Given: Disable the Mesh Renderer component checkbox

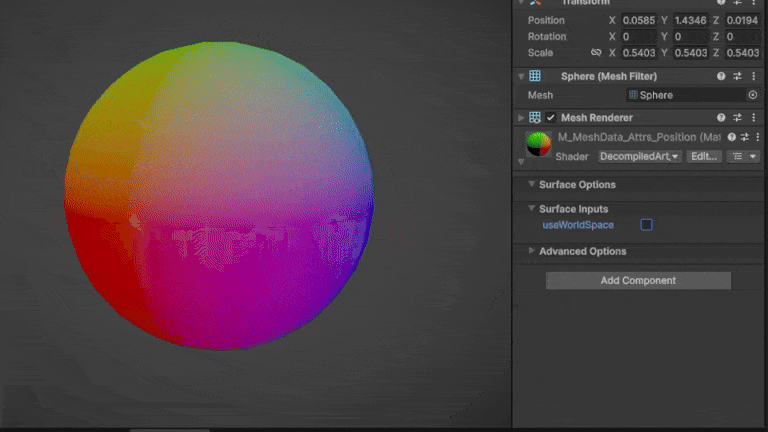Looking at the screenshot, I should click(x=550, y=118).
